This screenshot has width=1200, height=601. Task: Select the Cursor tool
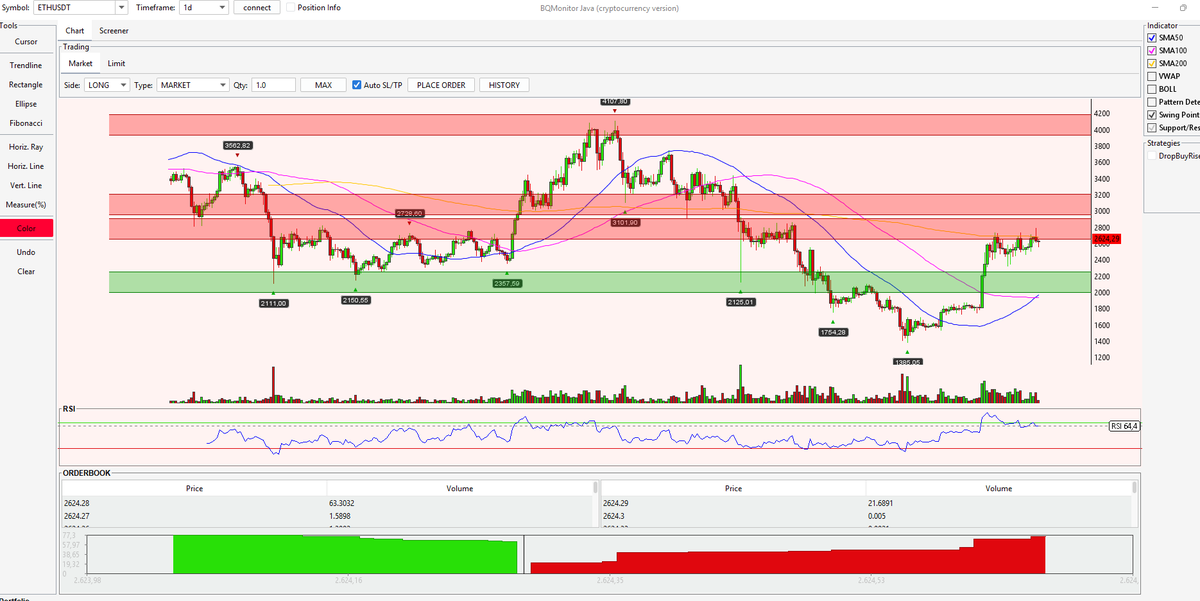(26, 42)
